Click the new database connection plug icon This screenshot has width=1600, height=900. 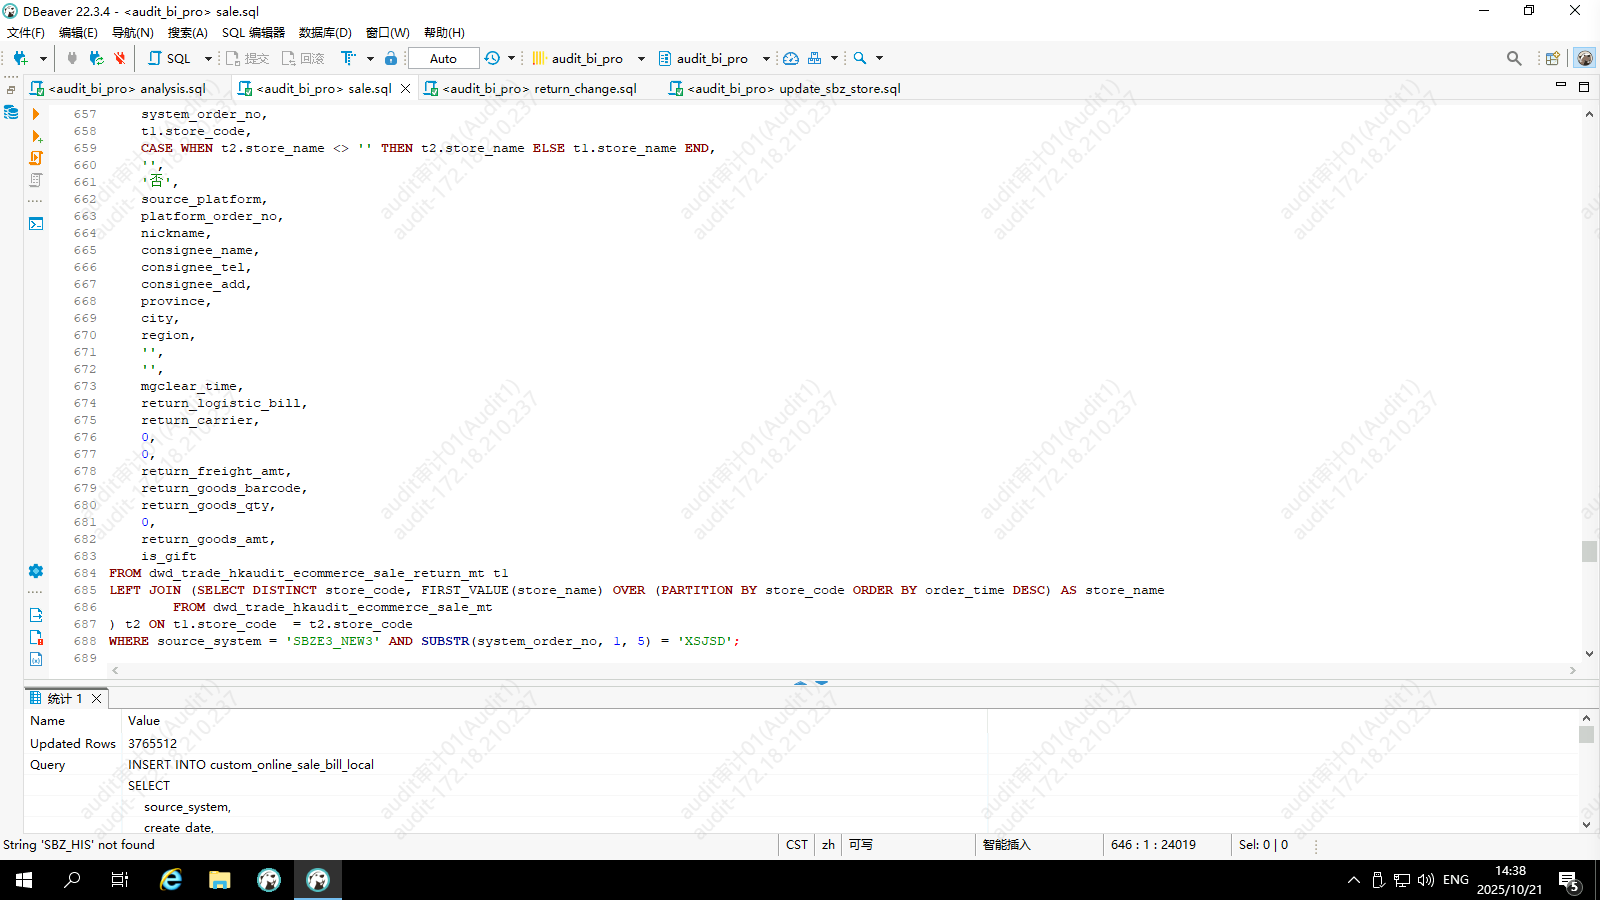20,58
